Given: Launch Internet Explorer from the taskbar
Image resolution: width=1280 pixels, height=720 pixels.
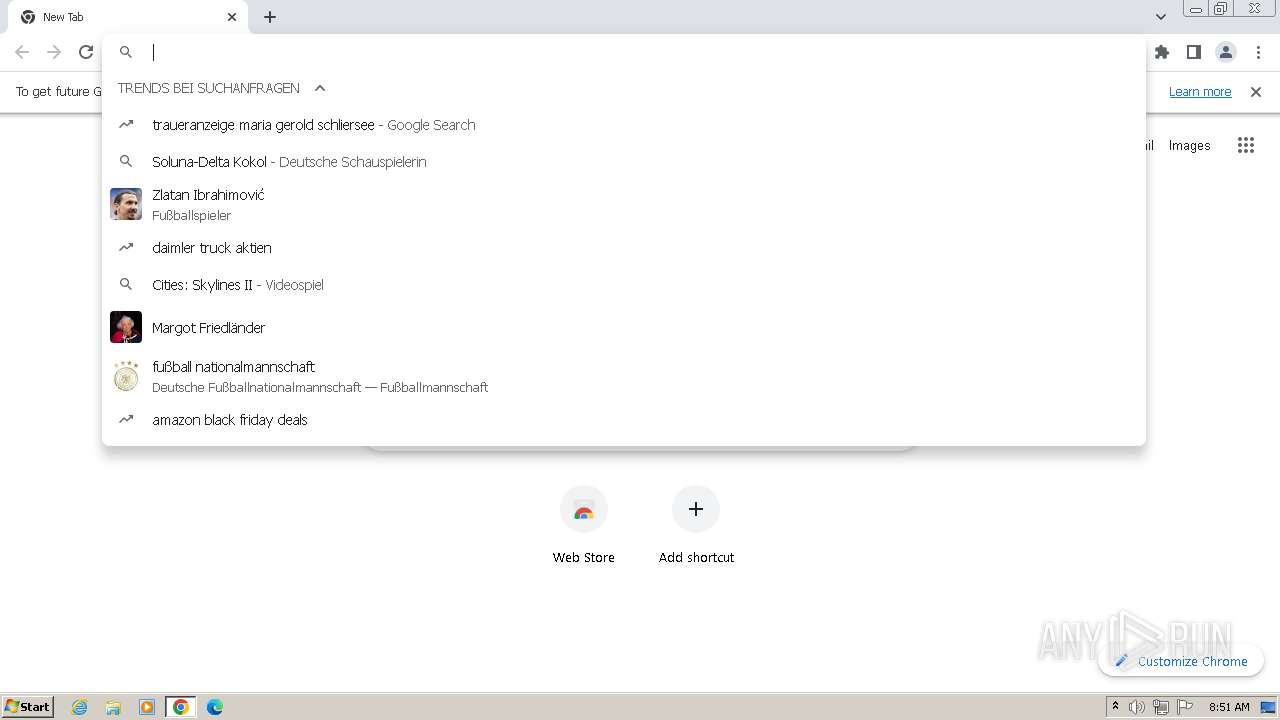Looking at the screenshot, I should point(80,707).
